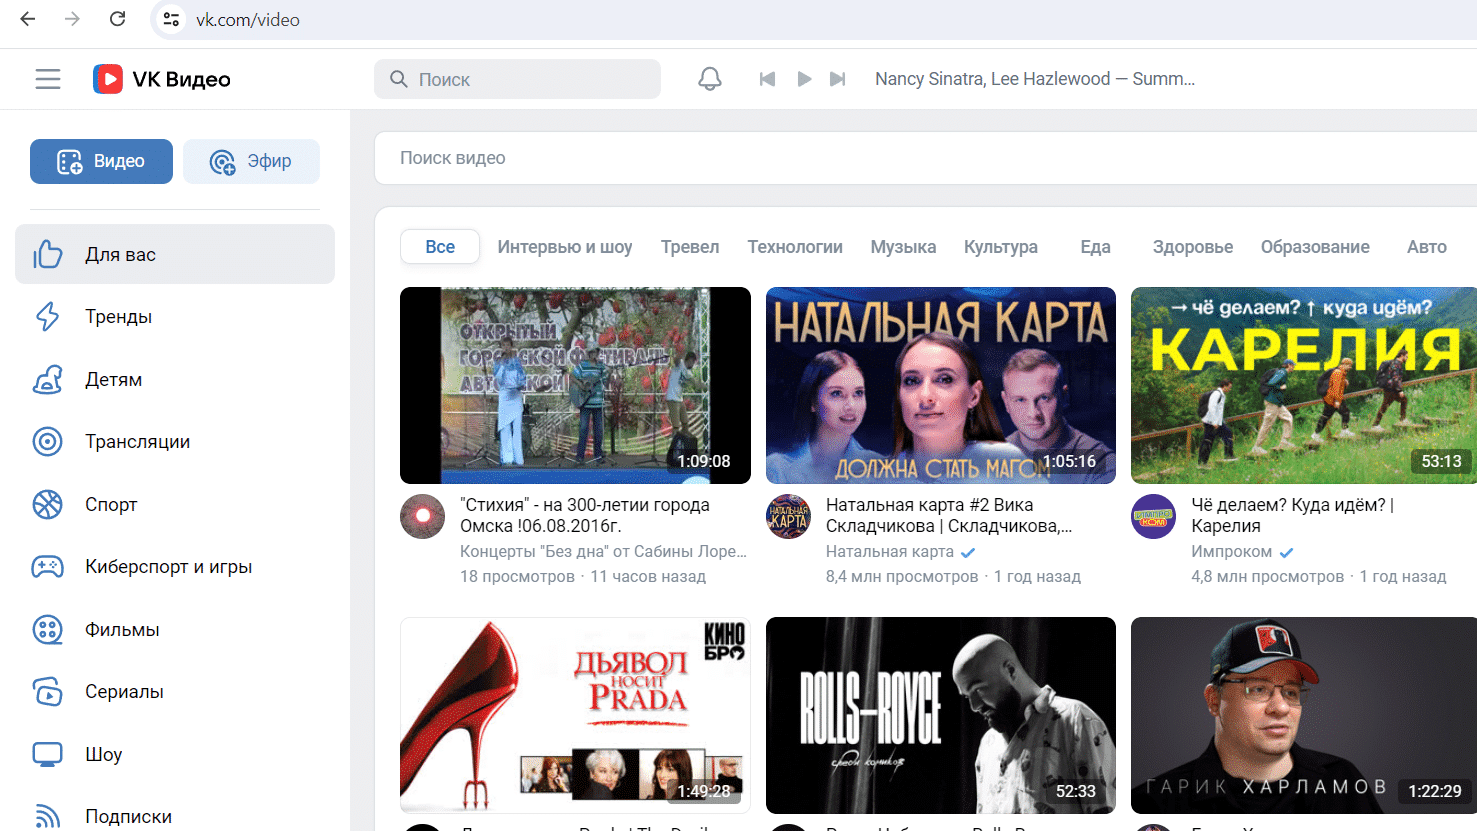
Task: Open the Дьявол носит Prada thumbnail
Action: click(x=575, y=715)
